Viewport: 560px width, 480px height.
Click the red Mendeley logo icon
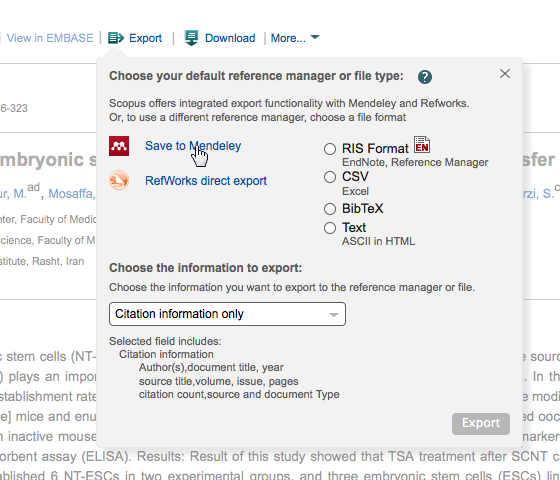(x=119, y=146)
